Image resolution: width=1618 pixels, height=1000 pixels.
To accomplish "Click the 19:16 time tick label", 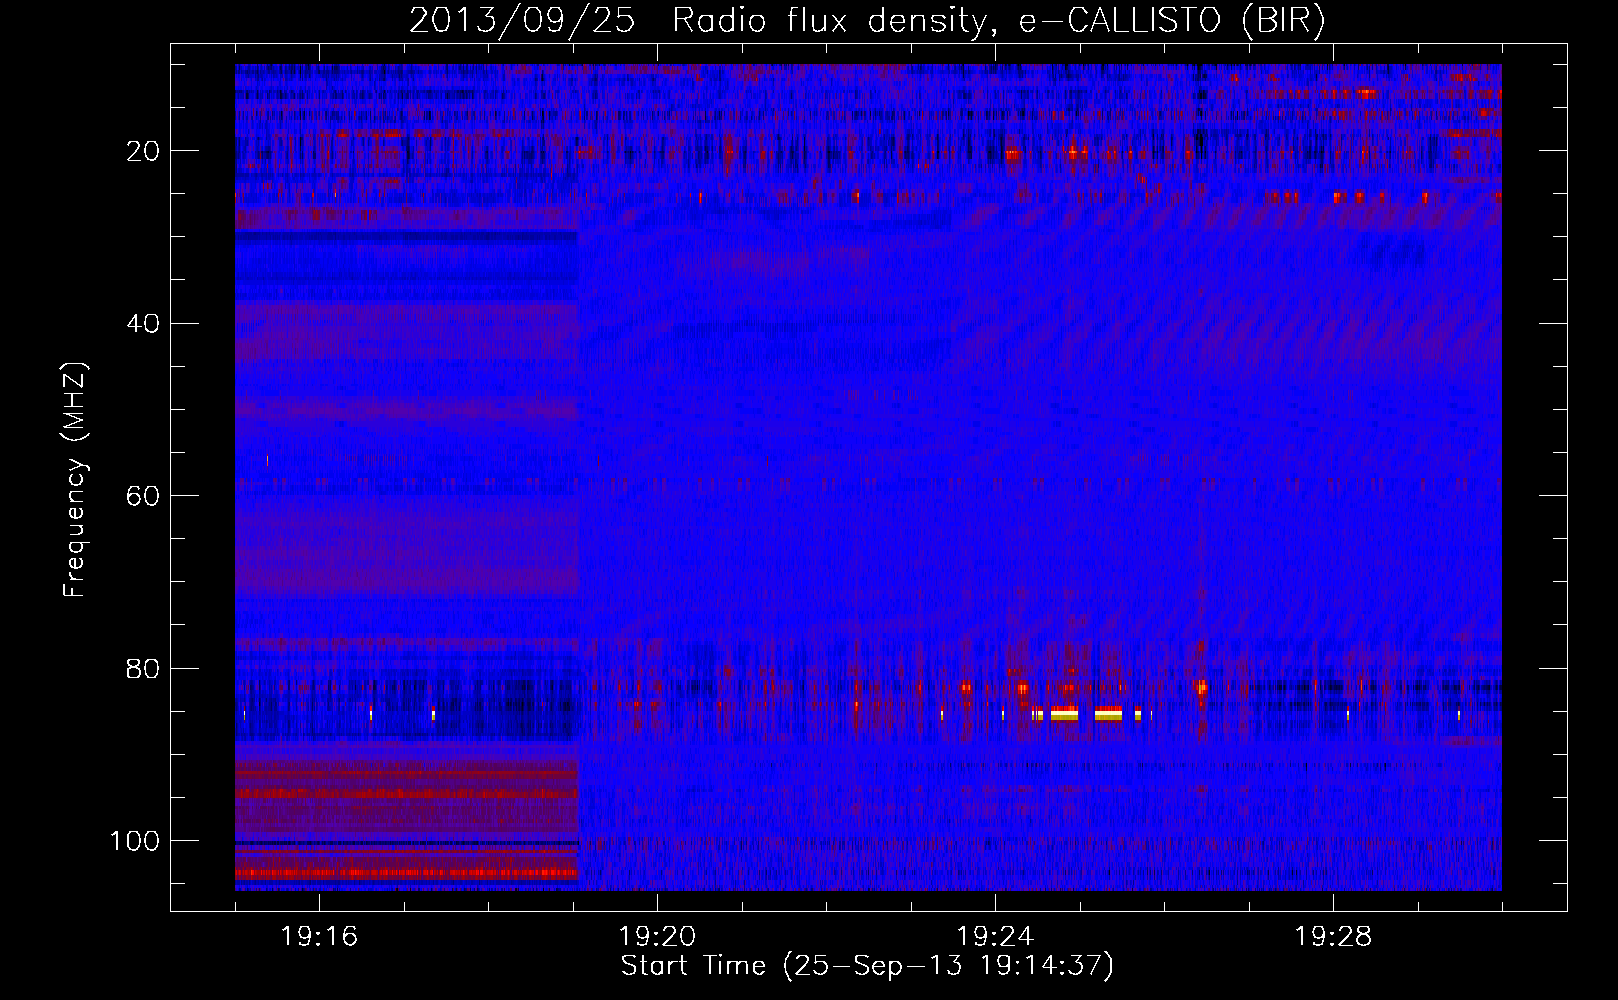I will (x=319, y=937).
